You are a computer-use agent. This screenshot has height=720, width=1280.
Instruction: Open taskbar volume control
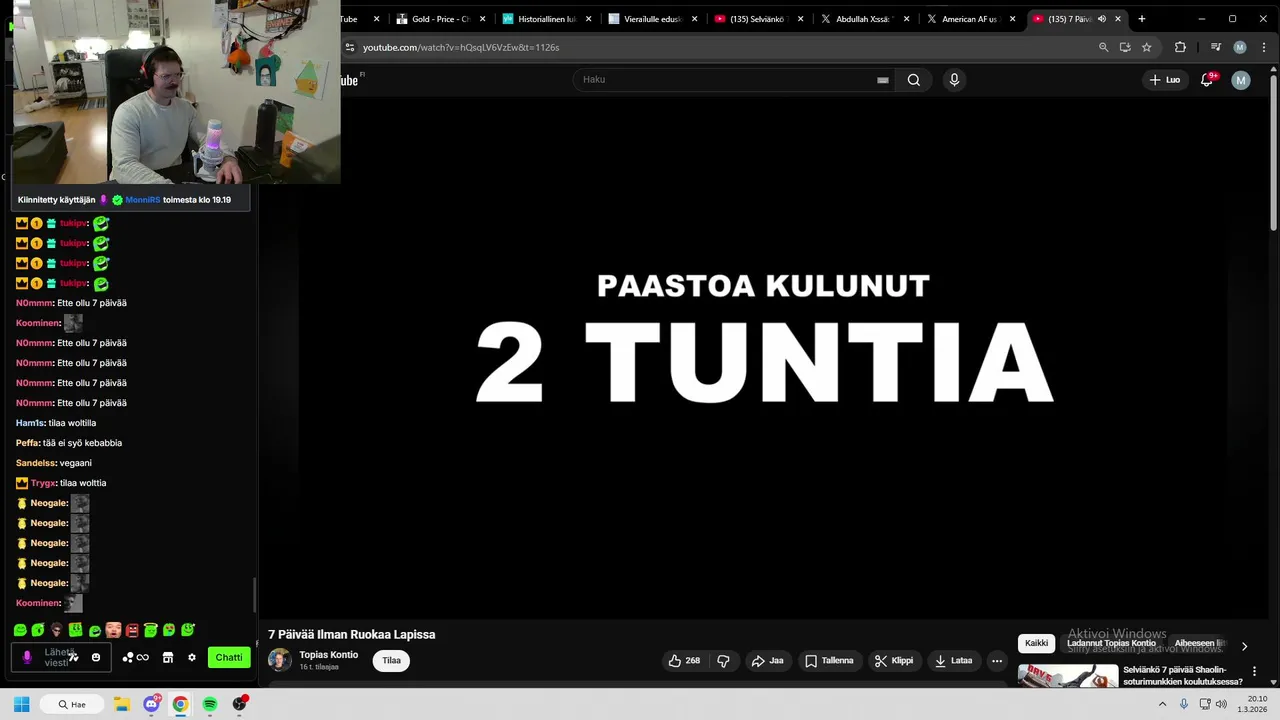click(1220, 704)
